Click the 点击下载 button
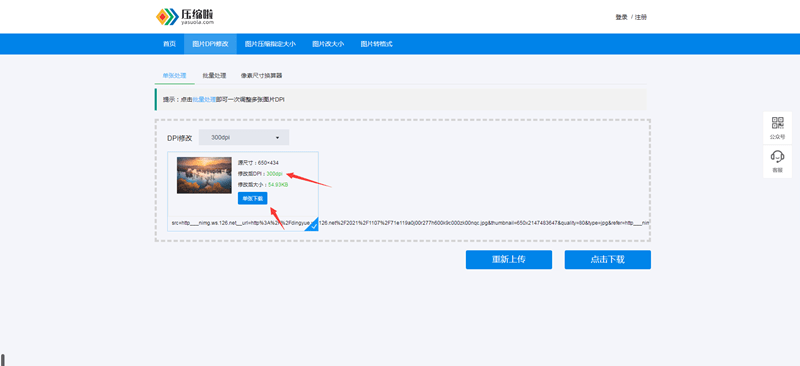This screenshot has width=800, height=366. [x=608, y=259]
